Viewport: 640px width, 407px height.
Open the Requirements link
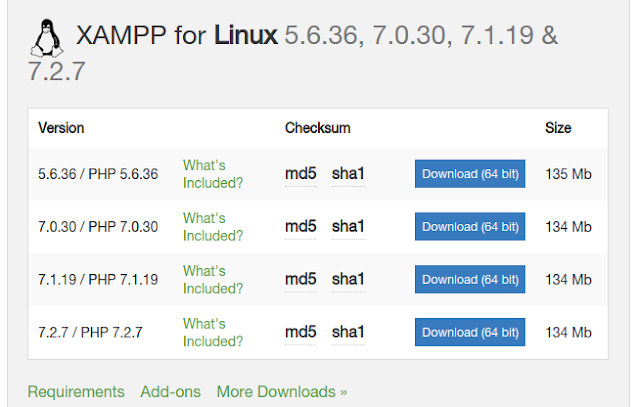(x=76, y=392)
